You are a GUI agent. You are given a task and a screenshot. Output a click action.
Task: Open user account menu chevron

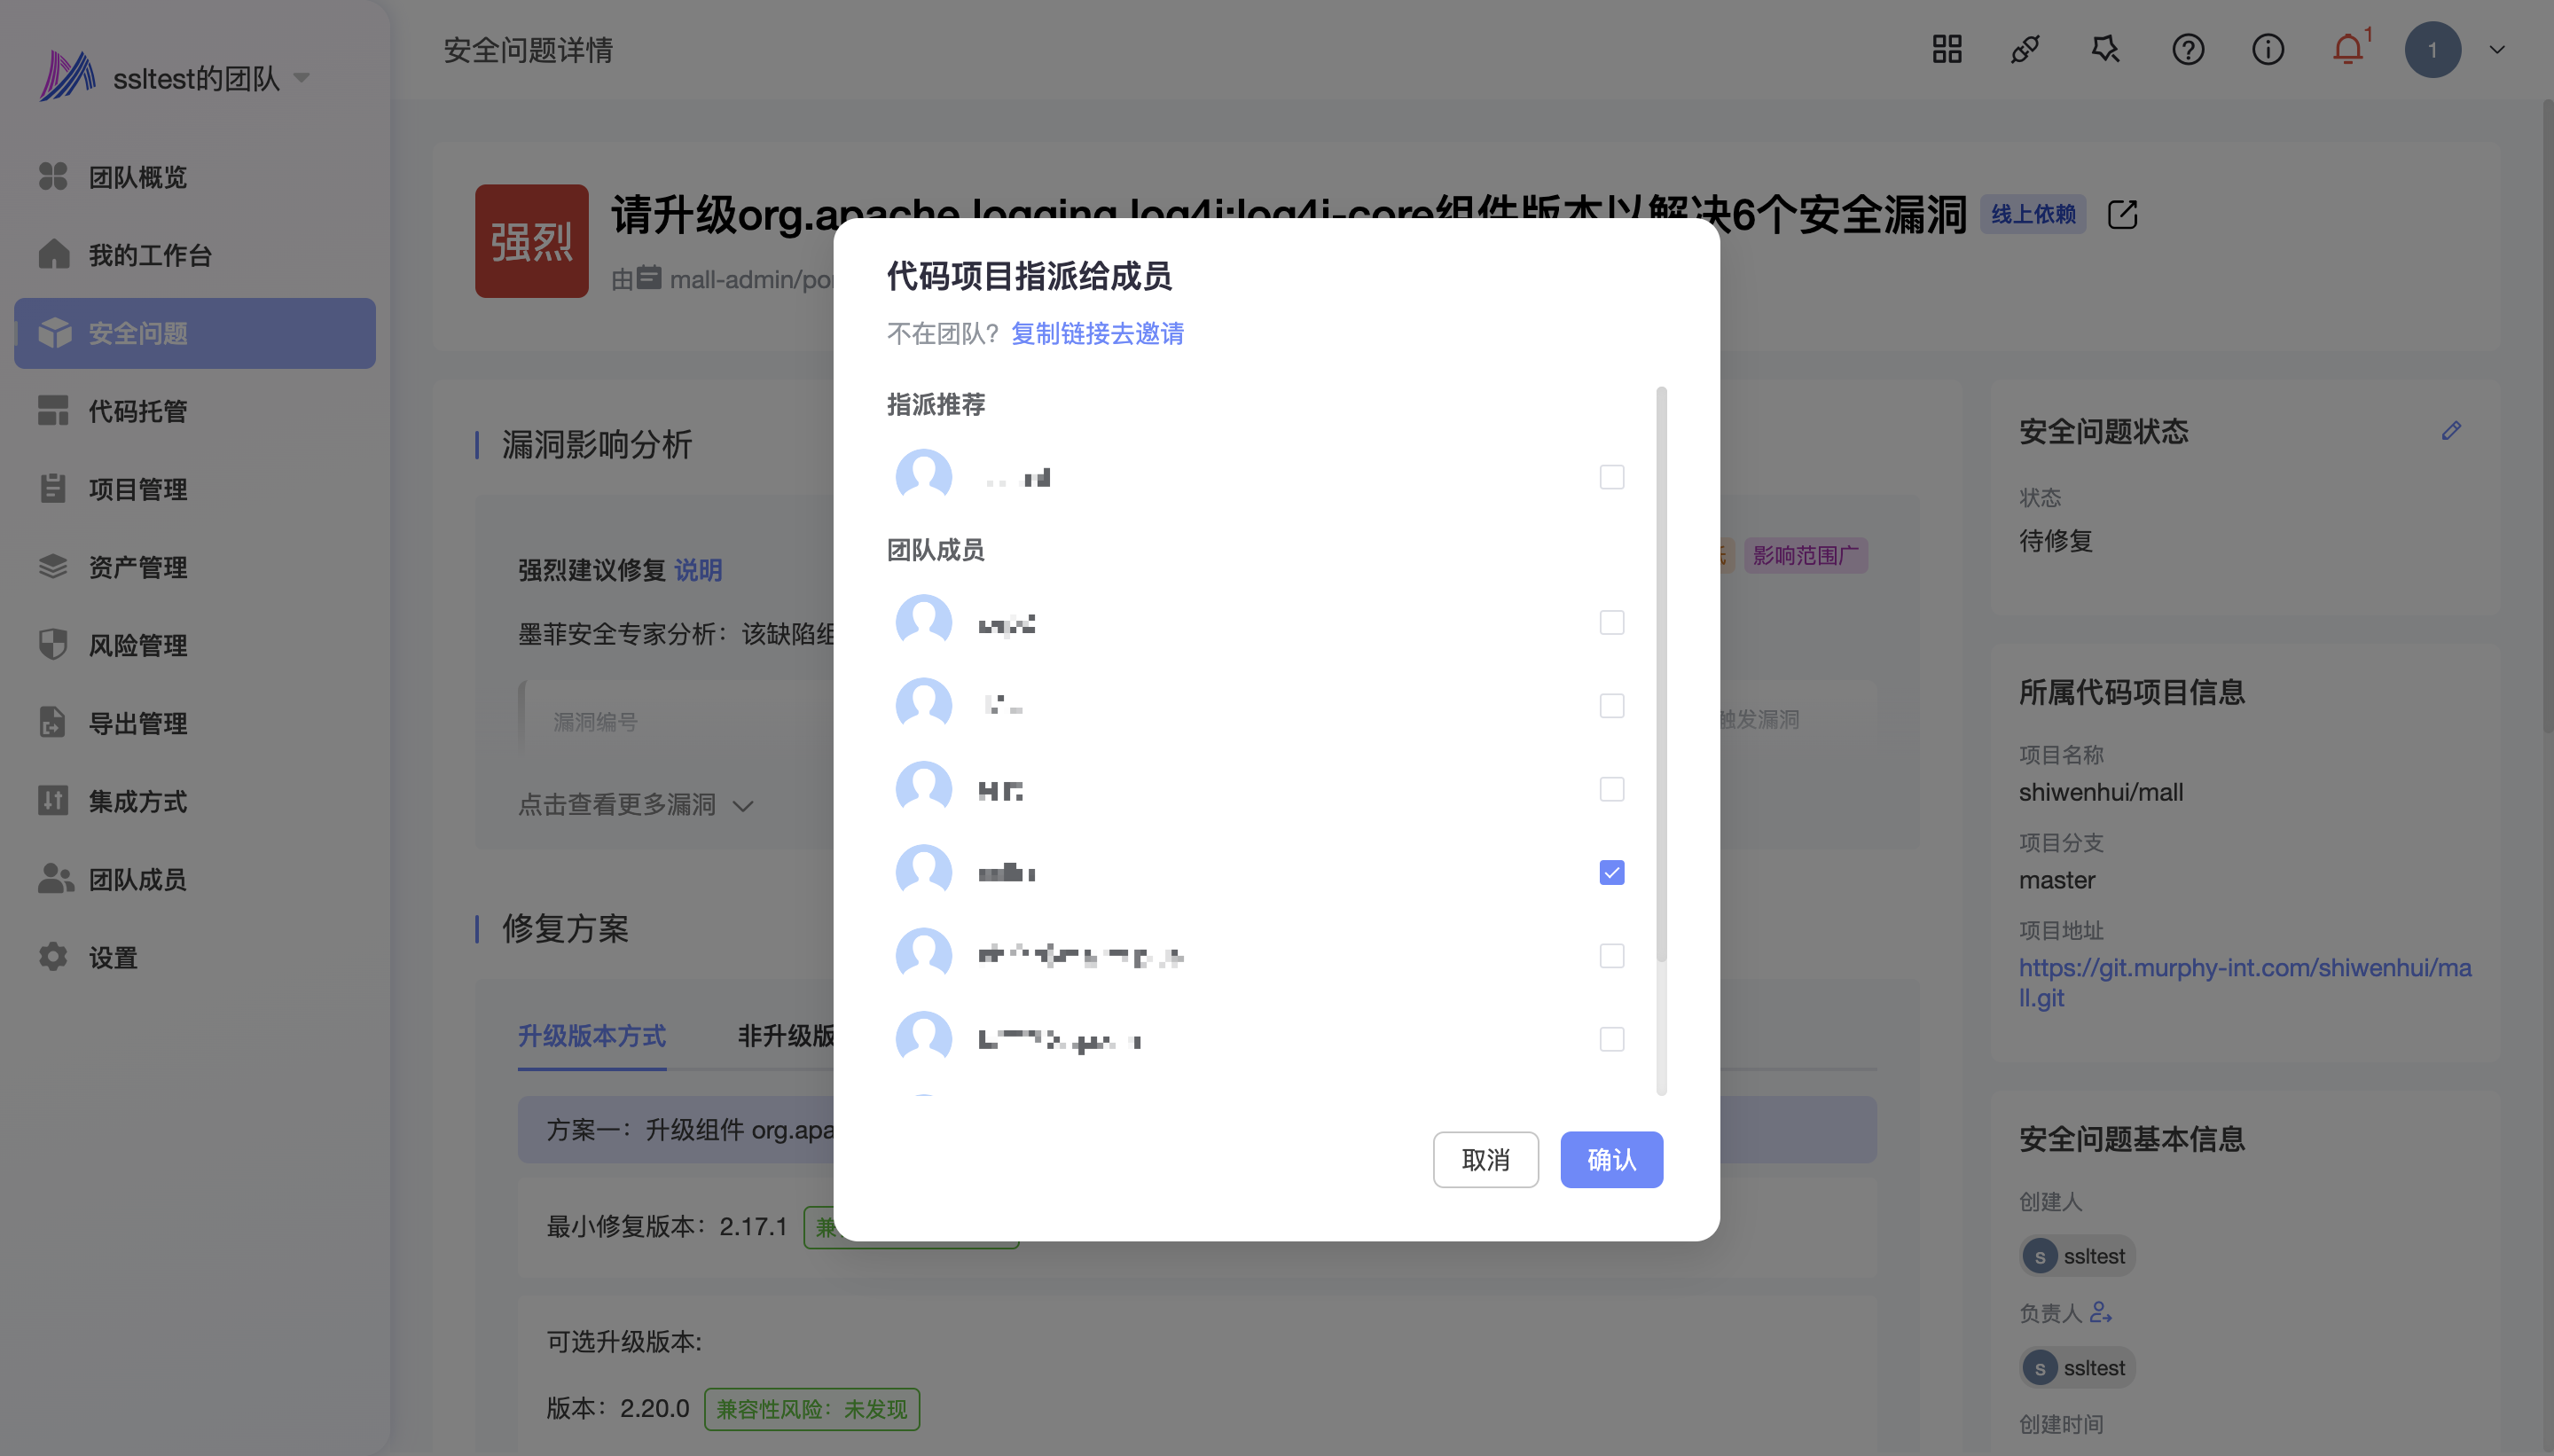pos(2496,50)
